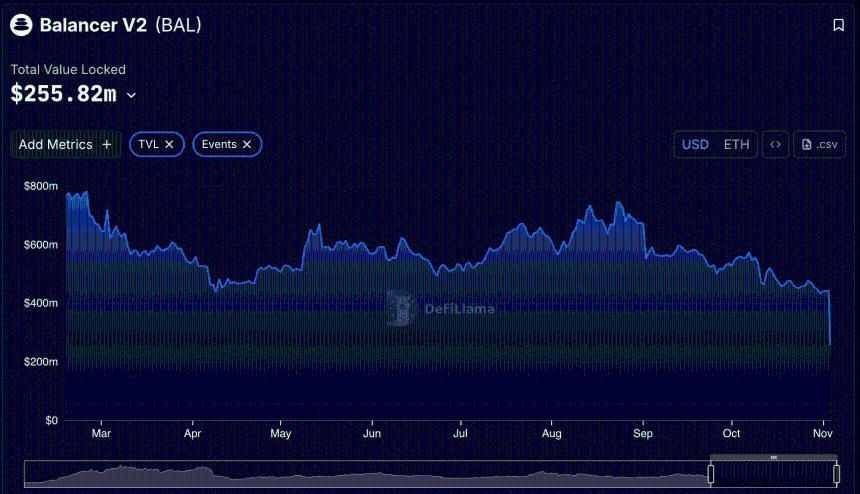
Task: Select the TVL chip label
Action: pos(148,145)
